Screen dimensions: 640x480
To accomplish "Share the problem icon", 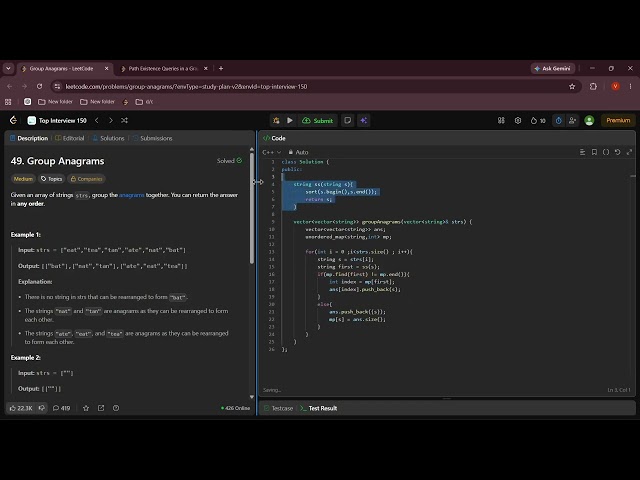I will click(101, 408).
